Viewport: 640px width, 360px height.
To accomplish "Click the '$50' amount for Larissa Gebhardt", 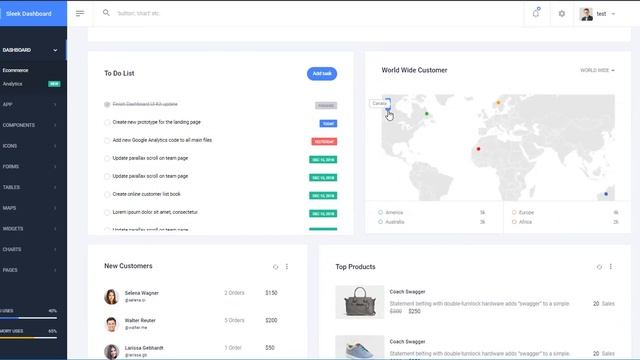I will (270, 348).
